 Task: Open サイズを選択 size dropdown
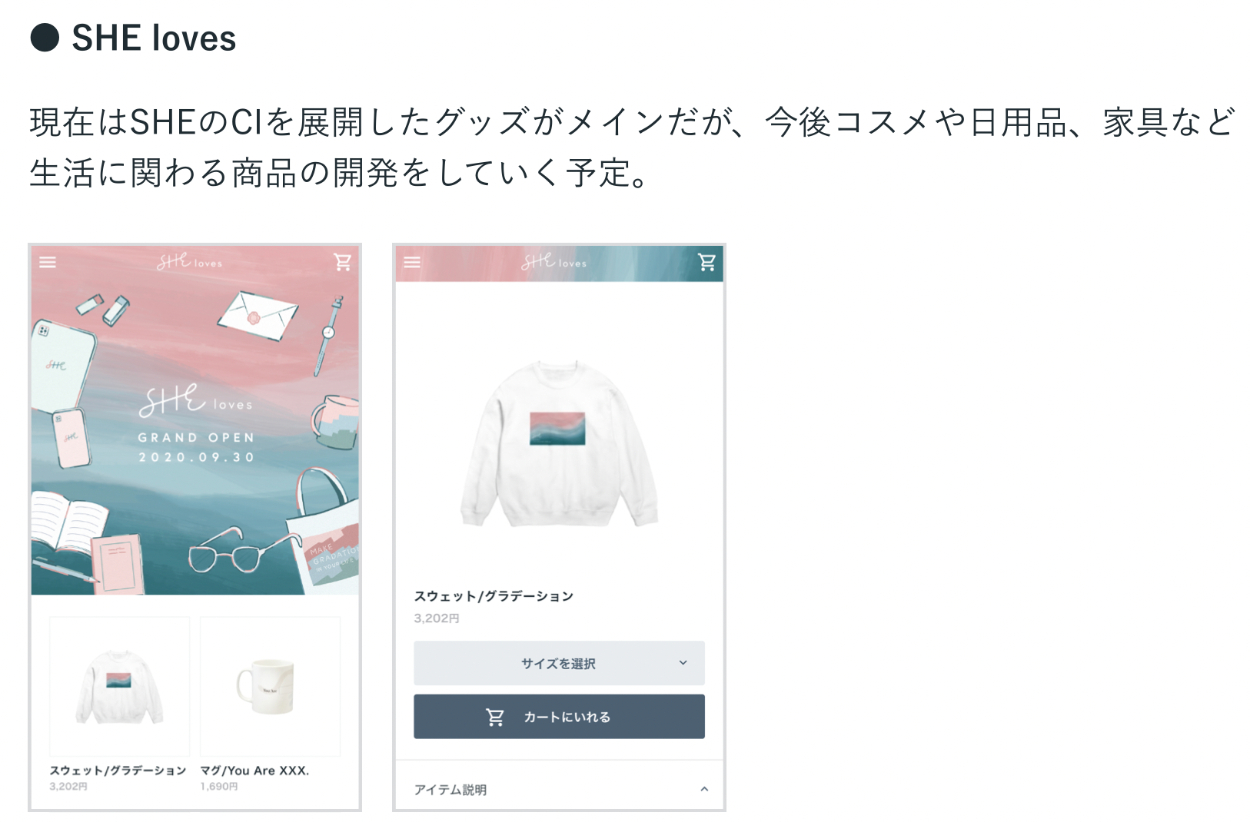559,663
